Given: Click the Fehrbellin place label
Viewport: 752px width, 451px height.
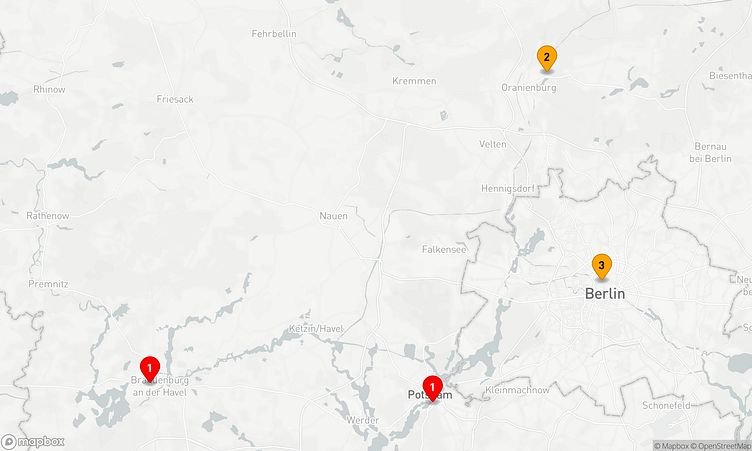Looking at the screenshot, I should tap(274, 34).
